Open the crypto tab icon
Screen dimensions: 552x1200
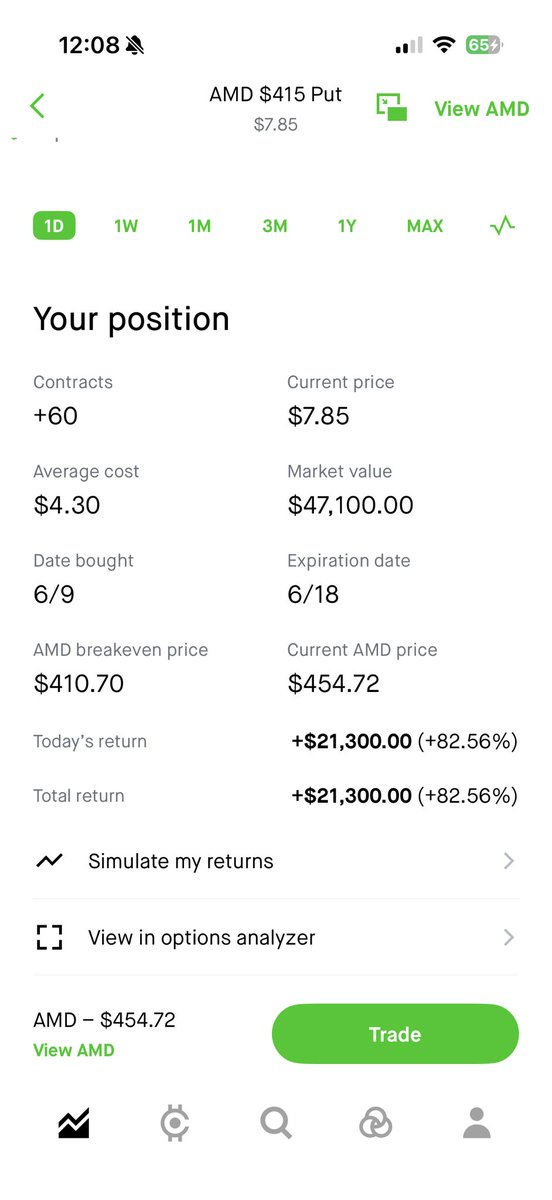click(175, 1124)
